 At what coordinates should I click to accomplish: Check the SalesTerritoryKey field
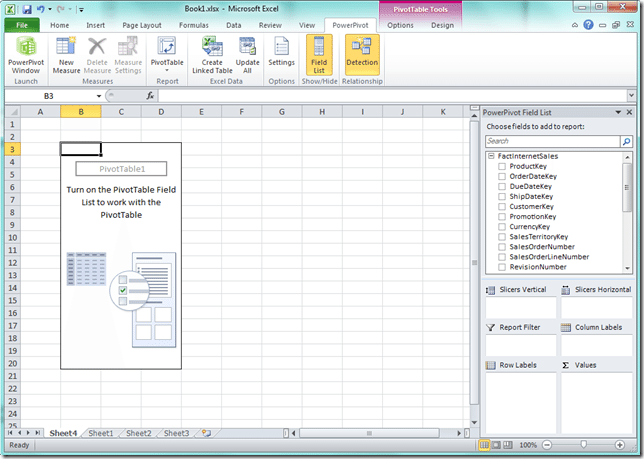[x=502, y=236]
